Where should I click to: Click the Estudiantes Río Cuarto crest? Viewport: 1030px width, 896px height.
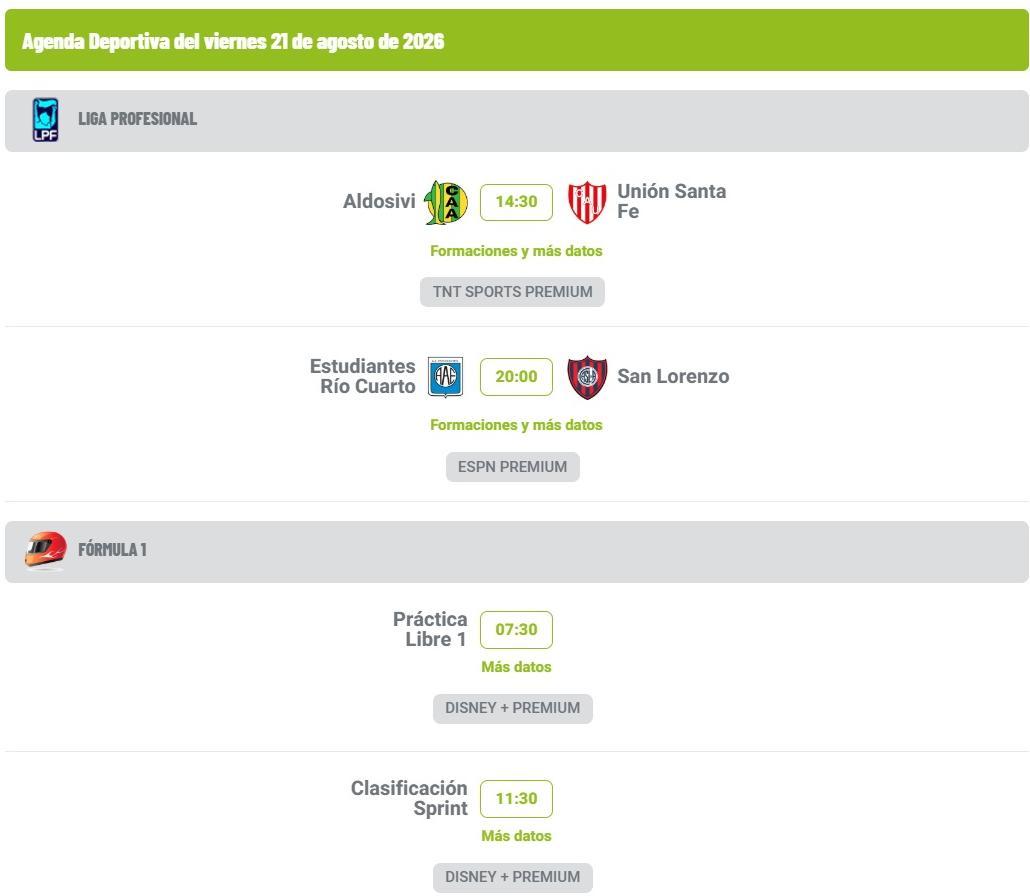tap(445, 377)
